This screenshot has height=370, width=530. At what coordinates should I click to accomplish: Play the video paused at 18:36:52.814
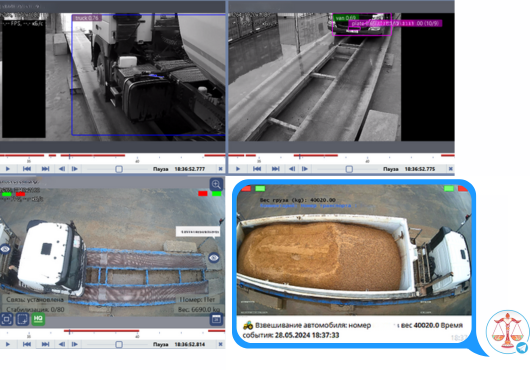(7, 344)
